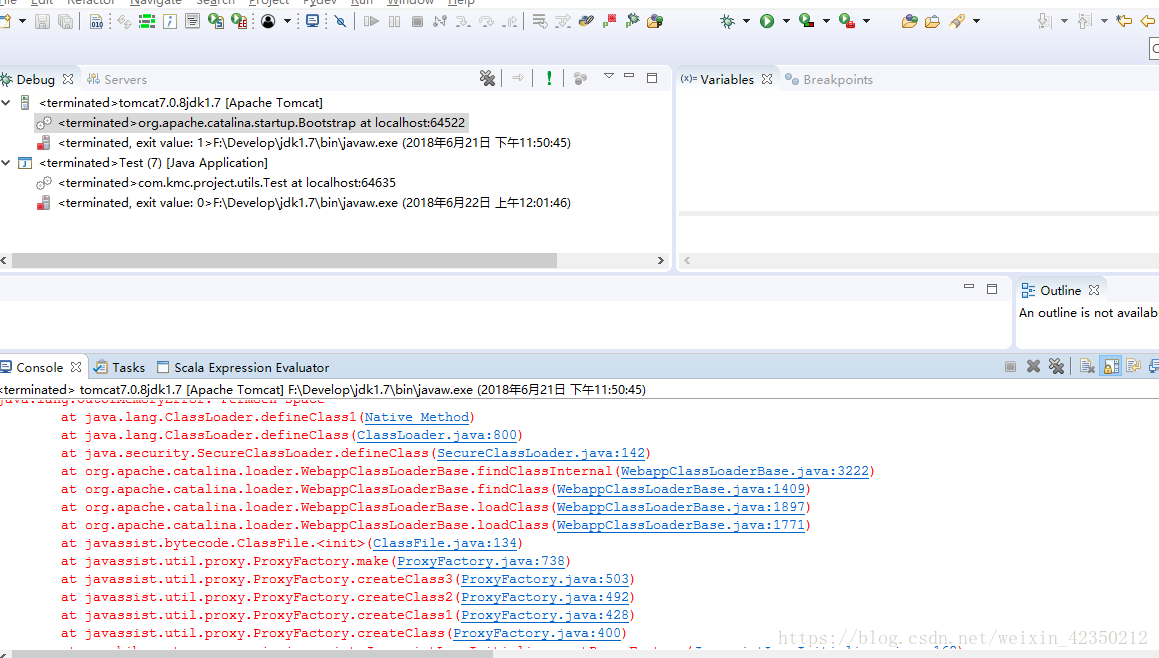The width and height of the screenshot is (1159, 658).
Task: Click the green Run play button
Action: coord(767,21)
